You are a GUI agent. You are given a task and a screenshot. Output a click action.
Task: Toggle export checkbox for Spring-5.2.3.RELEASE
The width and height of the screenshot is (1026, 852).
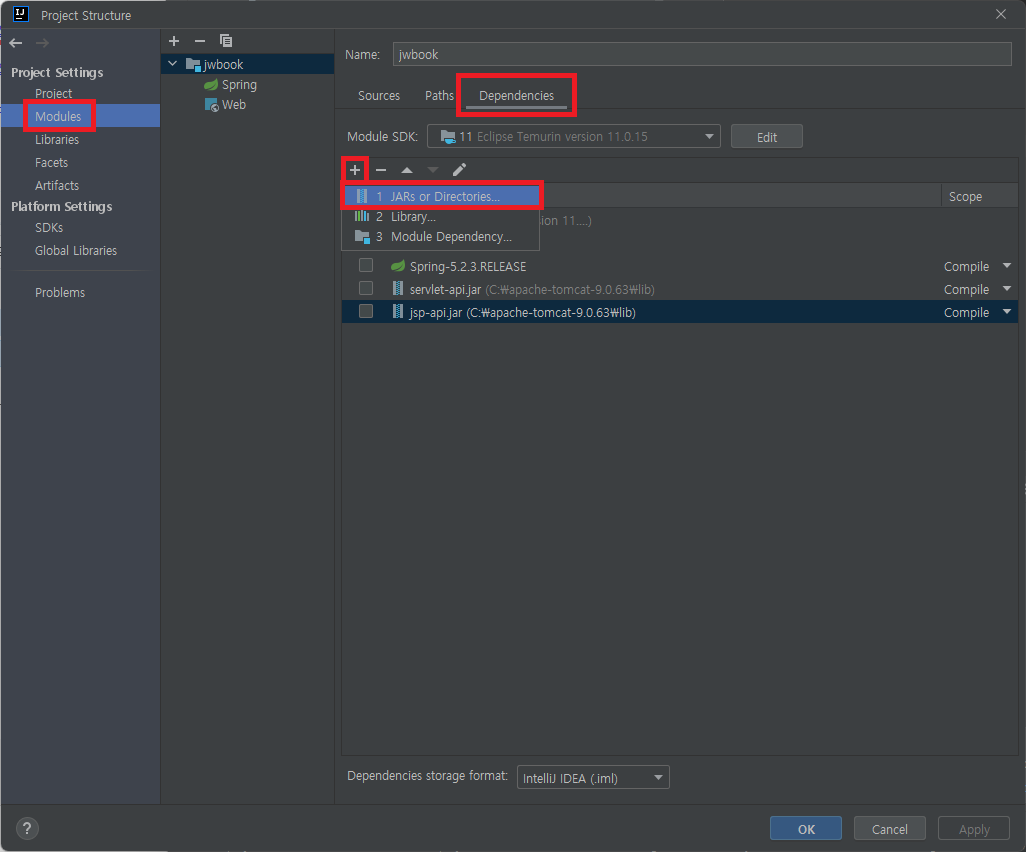pos(366,265)
